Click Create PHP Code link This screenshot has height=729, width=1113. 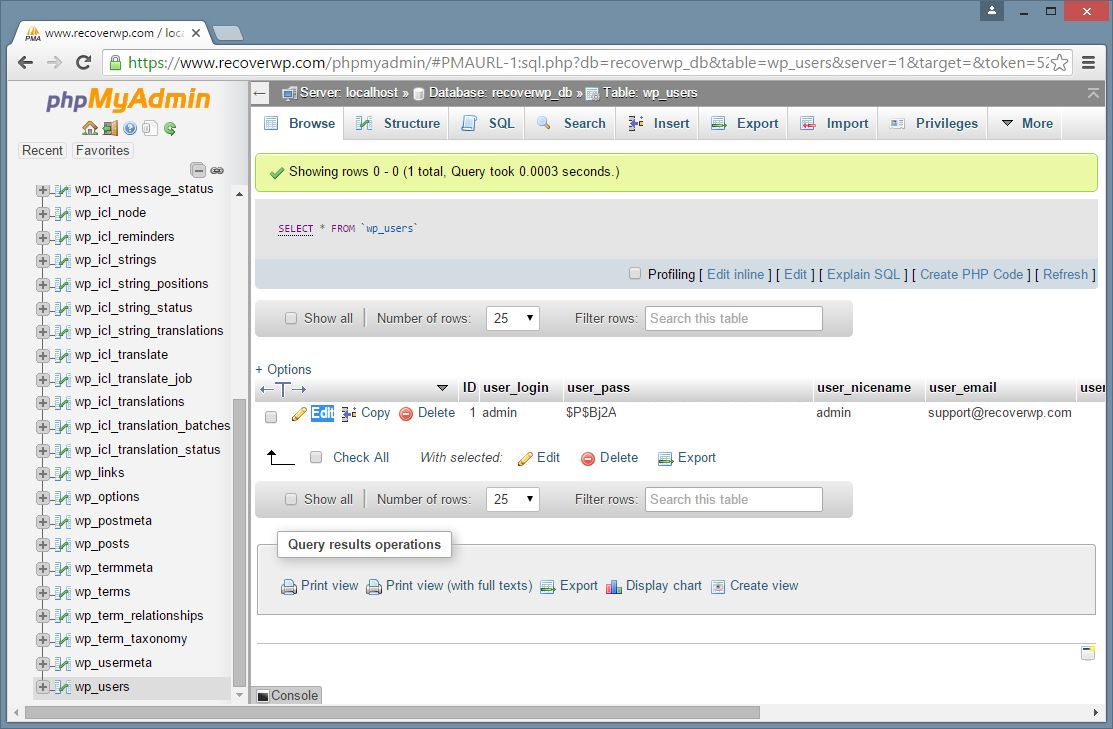pyautogui.click(x=972, y=275)
